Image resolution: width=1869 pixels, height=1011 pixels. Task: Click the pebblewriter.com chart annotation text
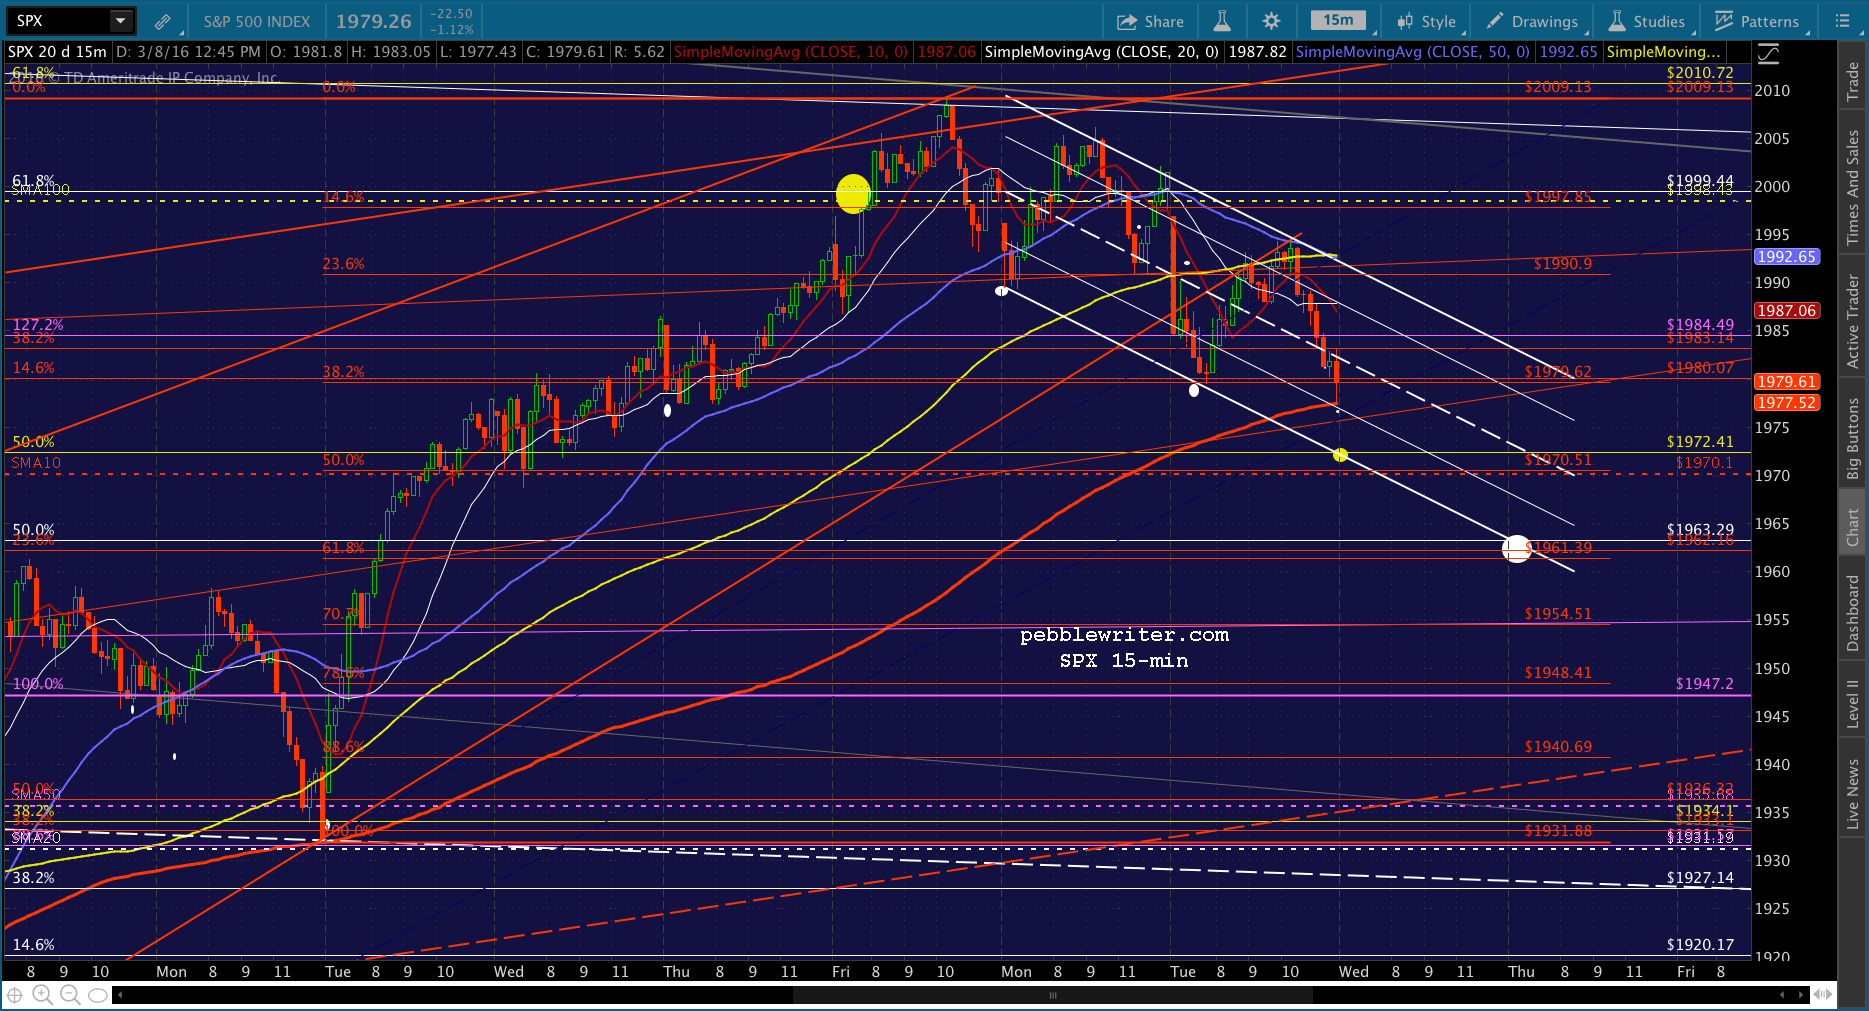[1124, 635]
